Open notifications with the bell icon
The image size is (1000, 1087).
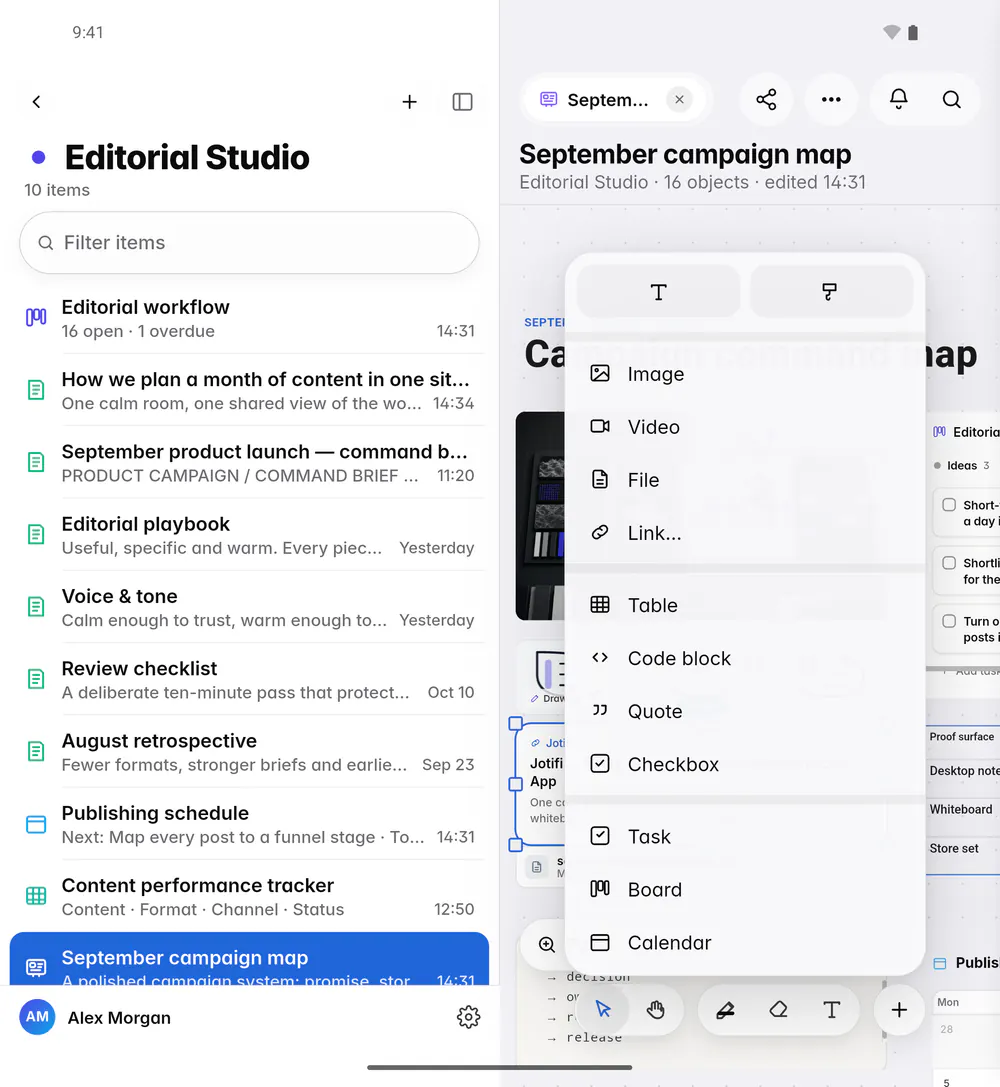click(x=898, y=100)
